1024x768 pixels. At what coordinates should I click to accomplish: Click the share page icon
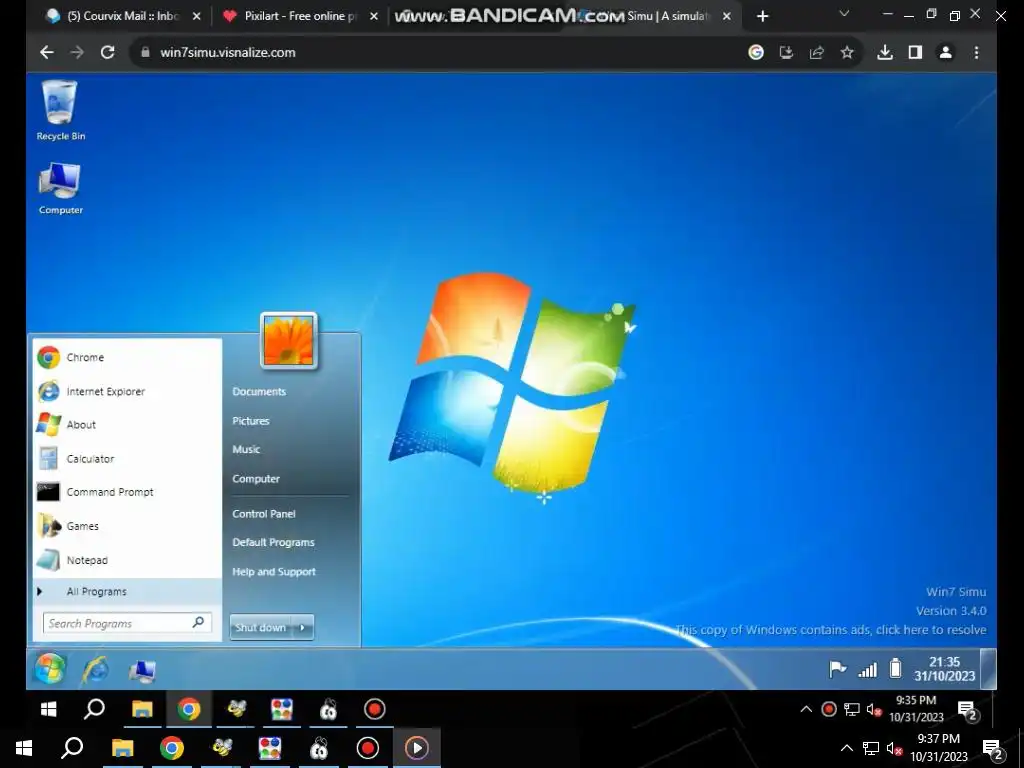(816, 52)
